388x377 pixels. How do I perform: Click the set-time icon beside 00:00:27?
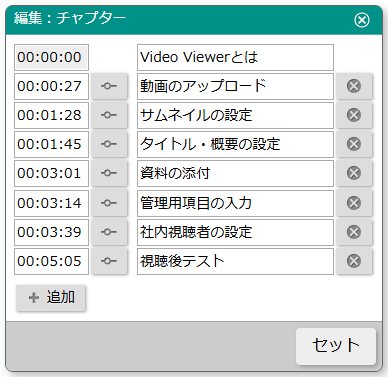coord(109,86)
